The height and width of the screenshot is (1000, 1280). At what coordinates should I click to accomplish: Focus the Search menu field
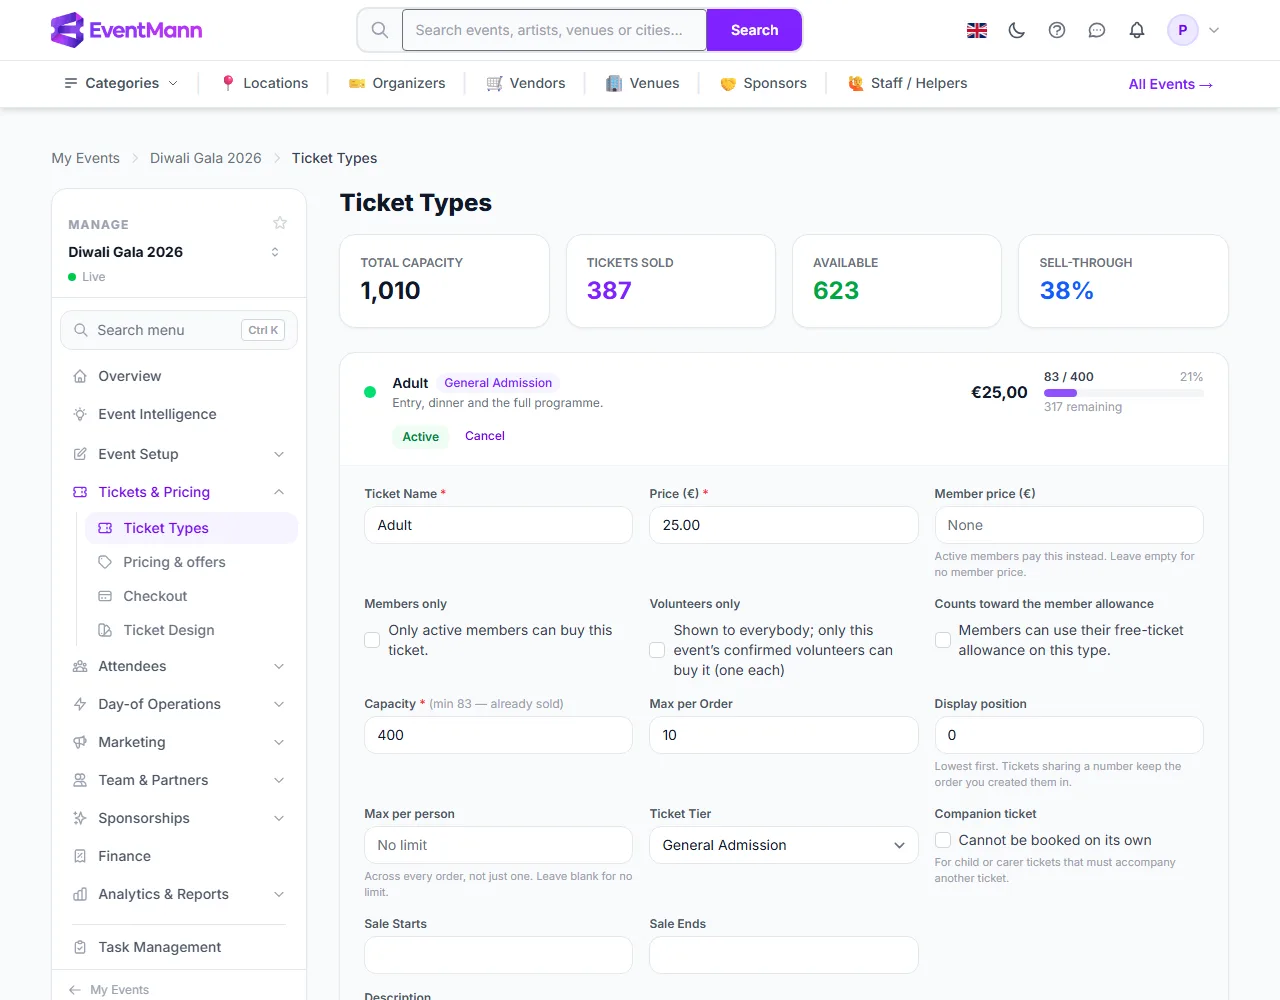[179, 330]
